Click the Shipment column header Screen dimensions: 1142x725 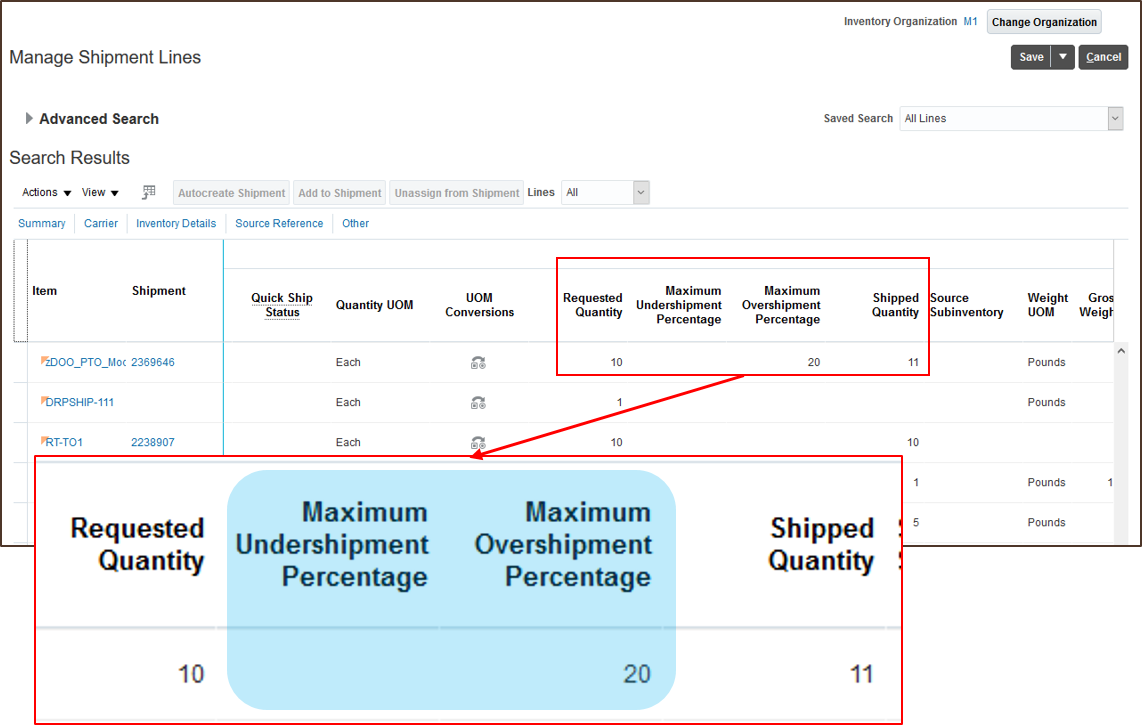tap(159, 291)
